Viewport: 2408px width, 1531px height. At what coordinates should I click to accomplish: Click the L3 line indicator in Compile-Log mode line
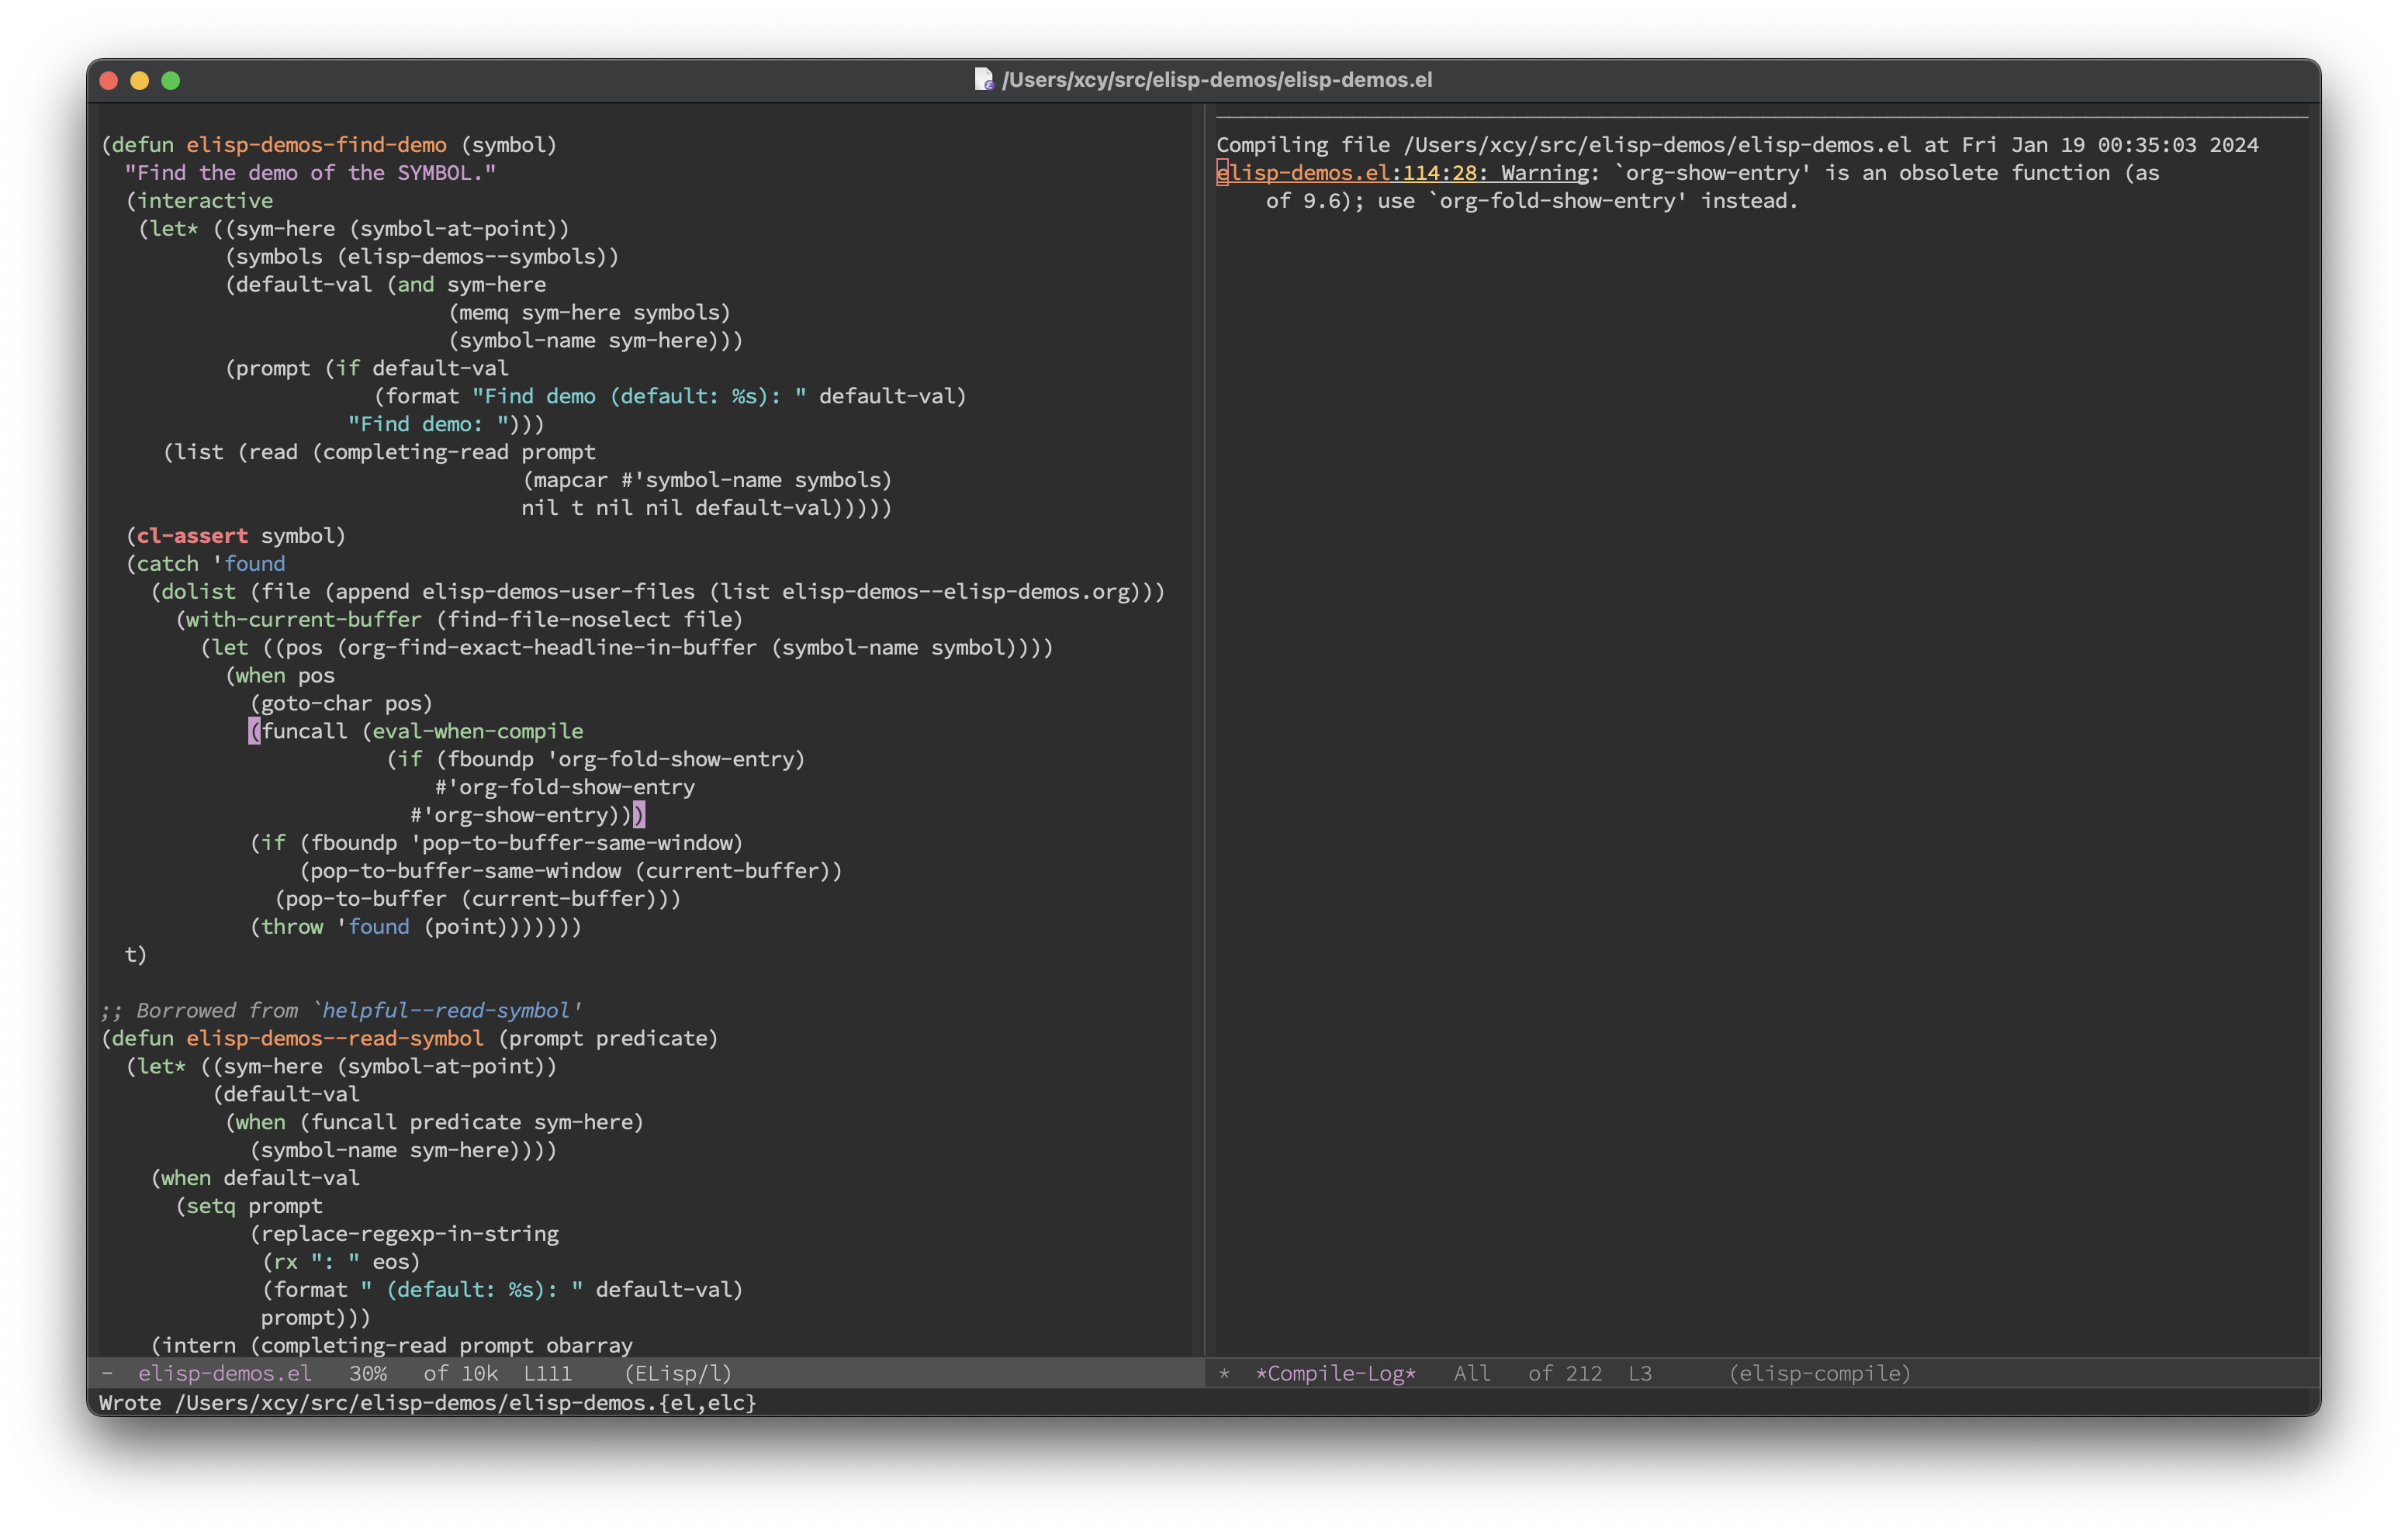coord(1641,1373)
